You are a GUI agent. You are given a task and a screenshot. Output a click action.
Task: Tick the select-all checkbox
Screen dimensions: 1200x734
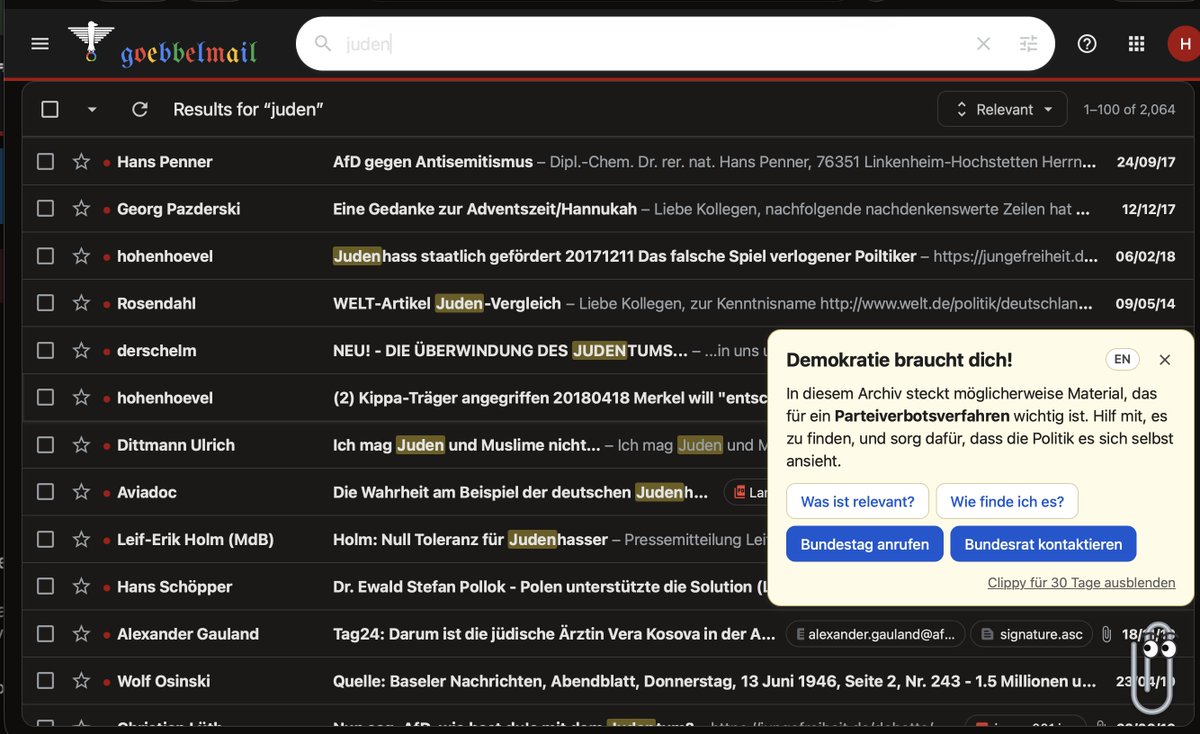[x=50, y=109]
